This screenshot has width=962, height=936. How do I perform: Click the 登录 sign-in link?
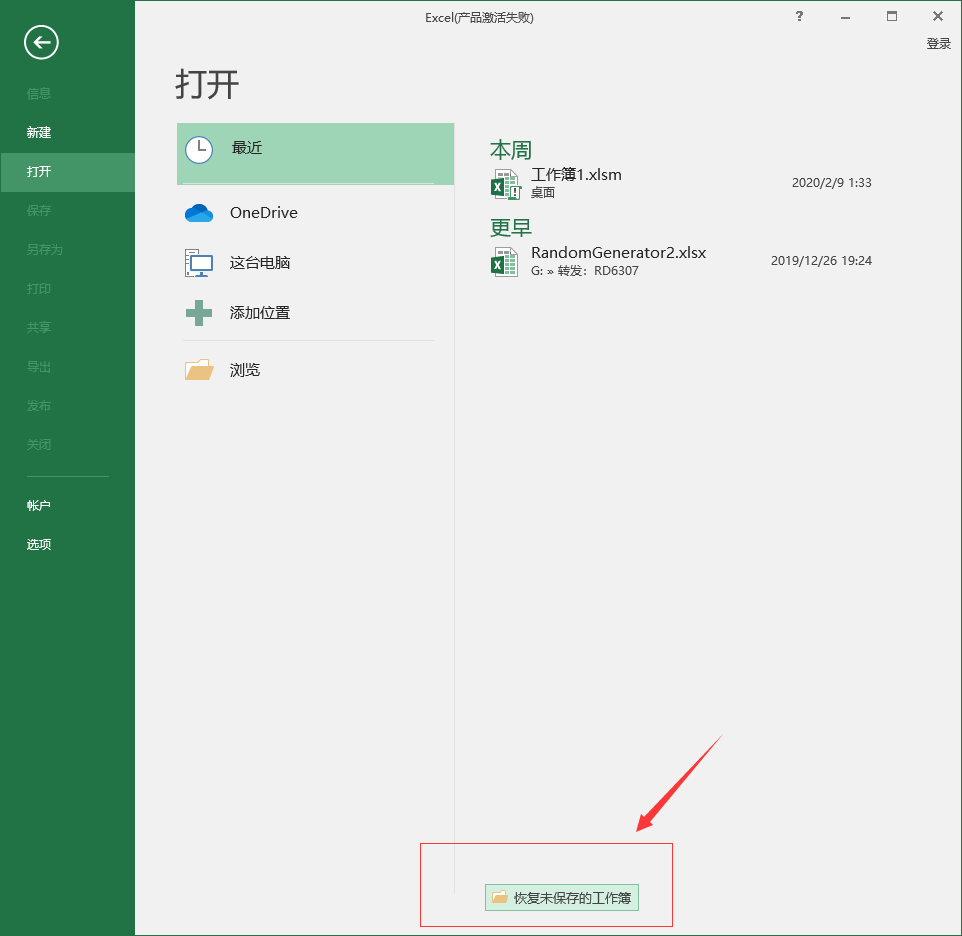tap(938, 44)
